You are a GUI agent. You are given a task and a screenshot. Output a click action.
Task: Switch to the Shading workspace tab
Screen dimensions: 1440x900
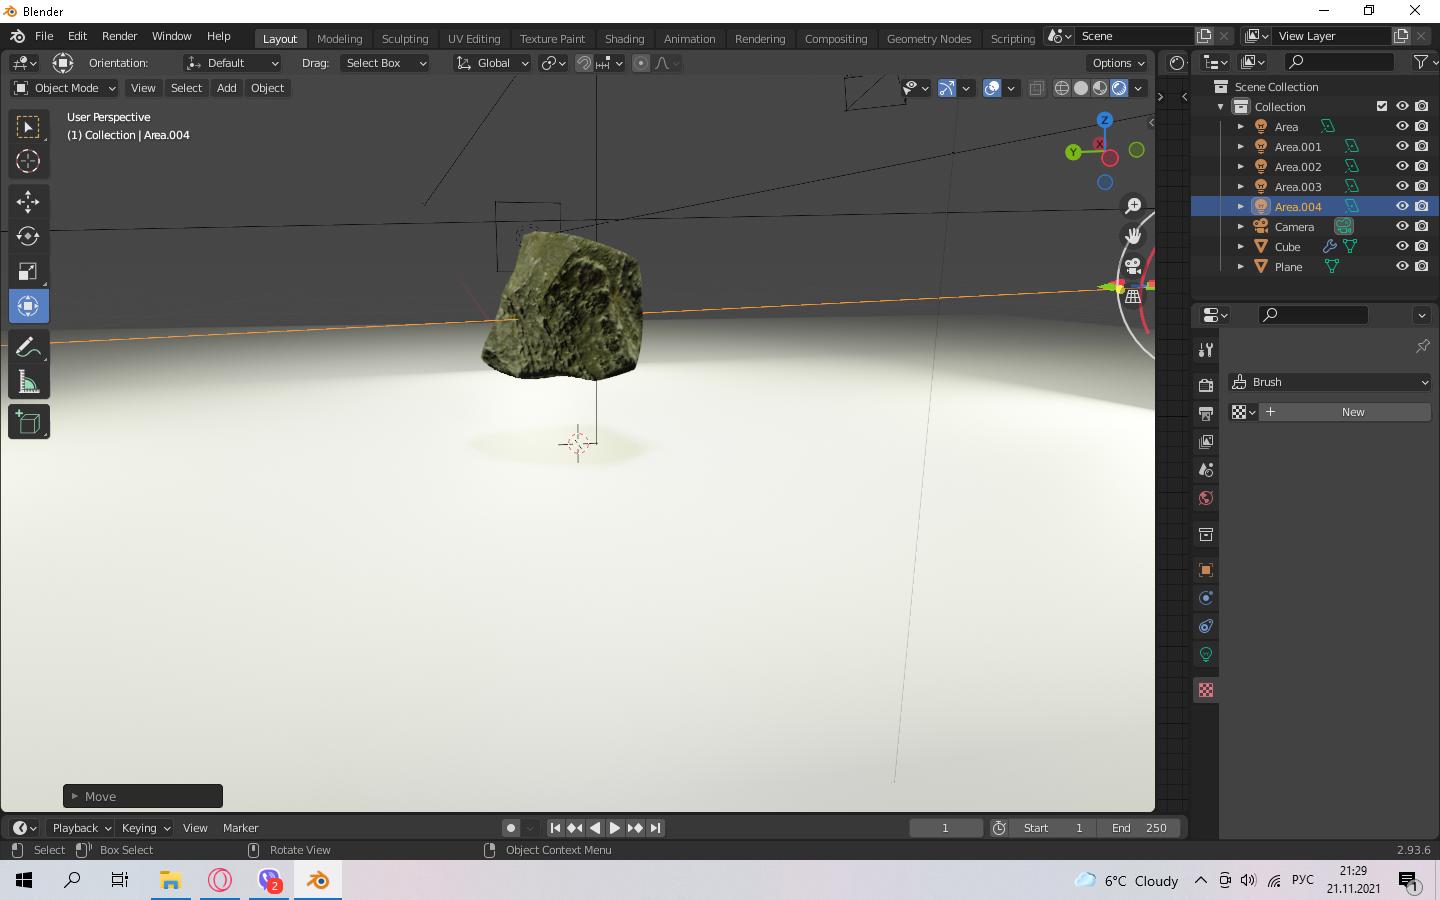624,38
